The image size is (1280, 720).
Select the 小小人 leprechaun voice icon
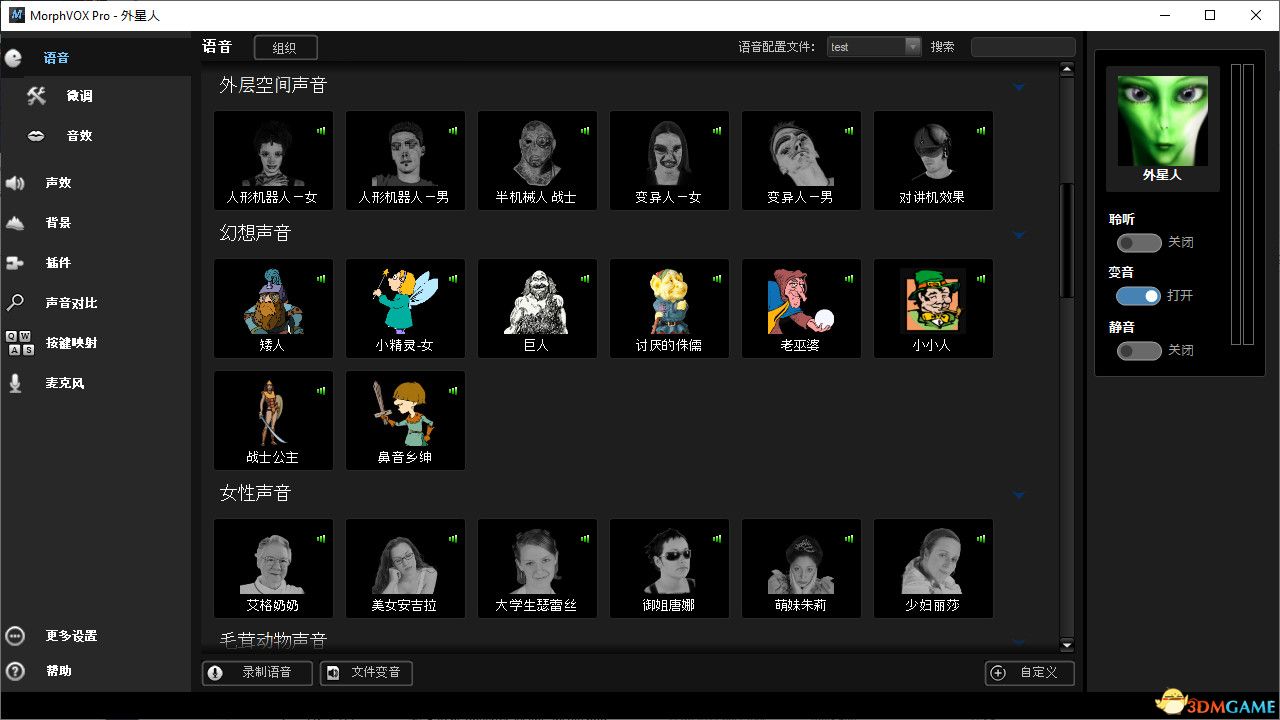933,307
